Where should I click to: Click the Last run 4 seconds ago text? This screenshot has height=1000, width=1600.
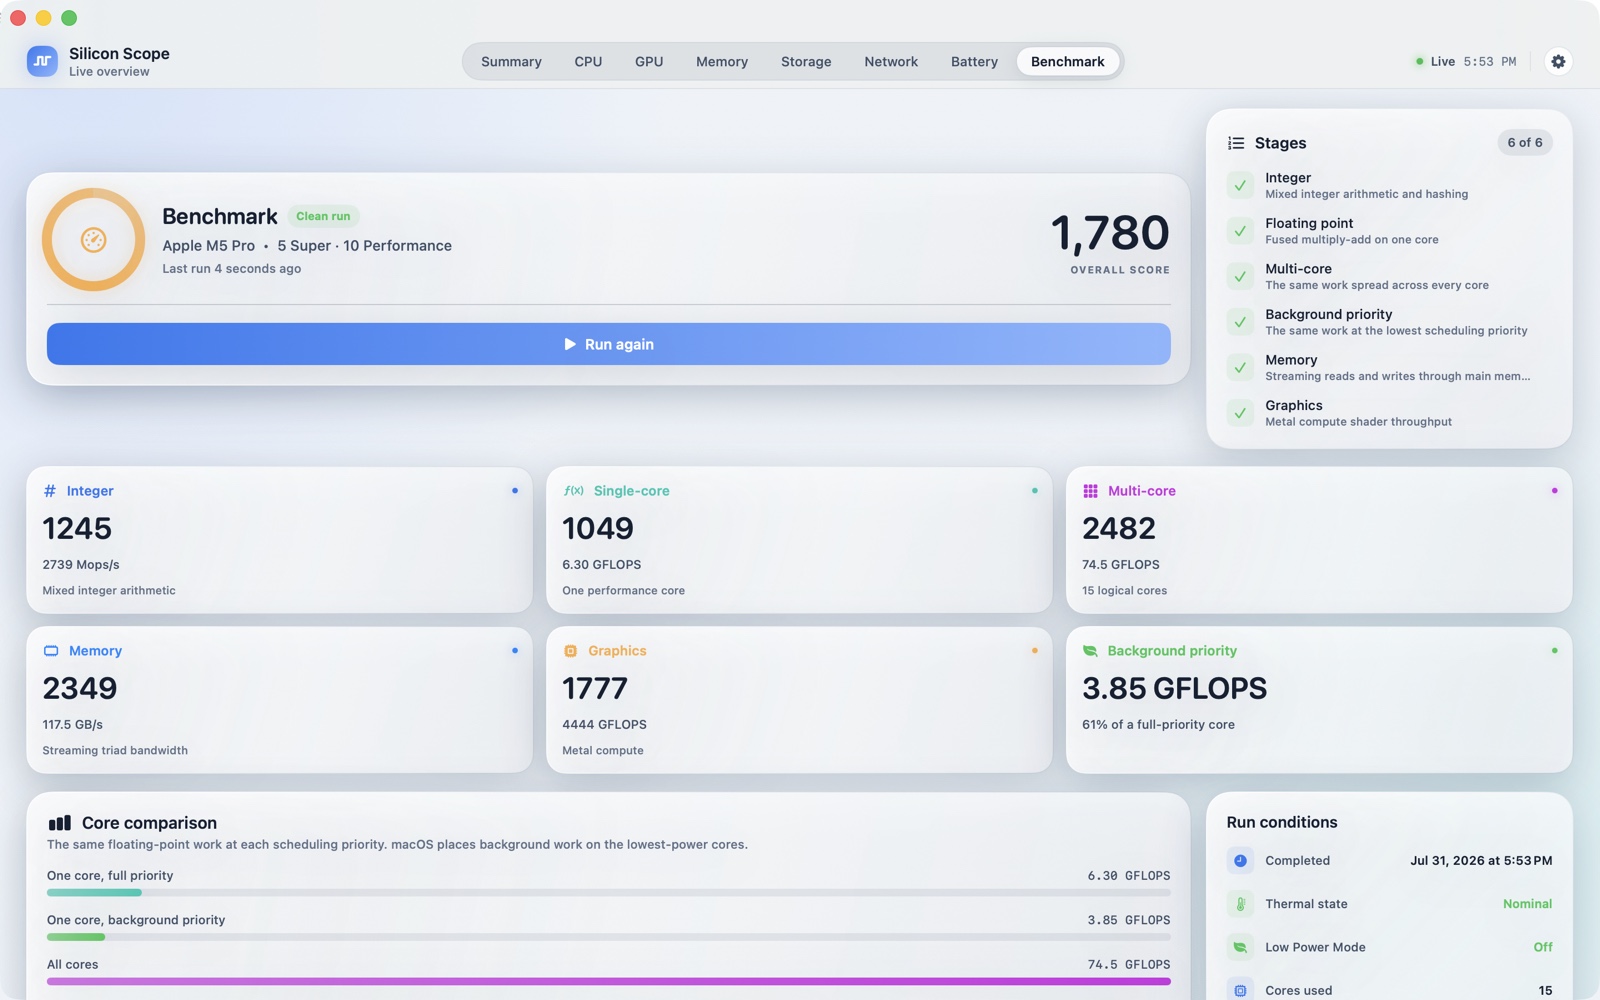[x=232, y=269]
